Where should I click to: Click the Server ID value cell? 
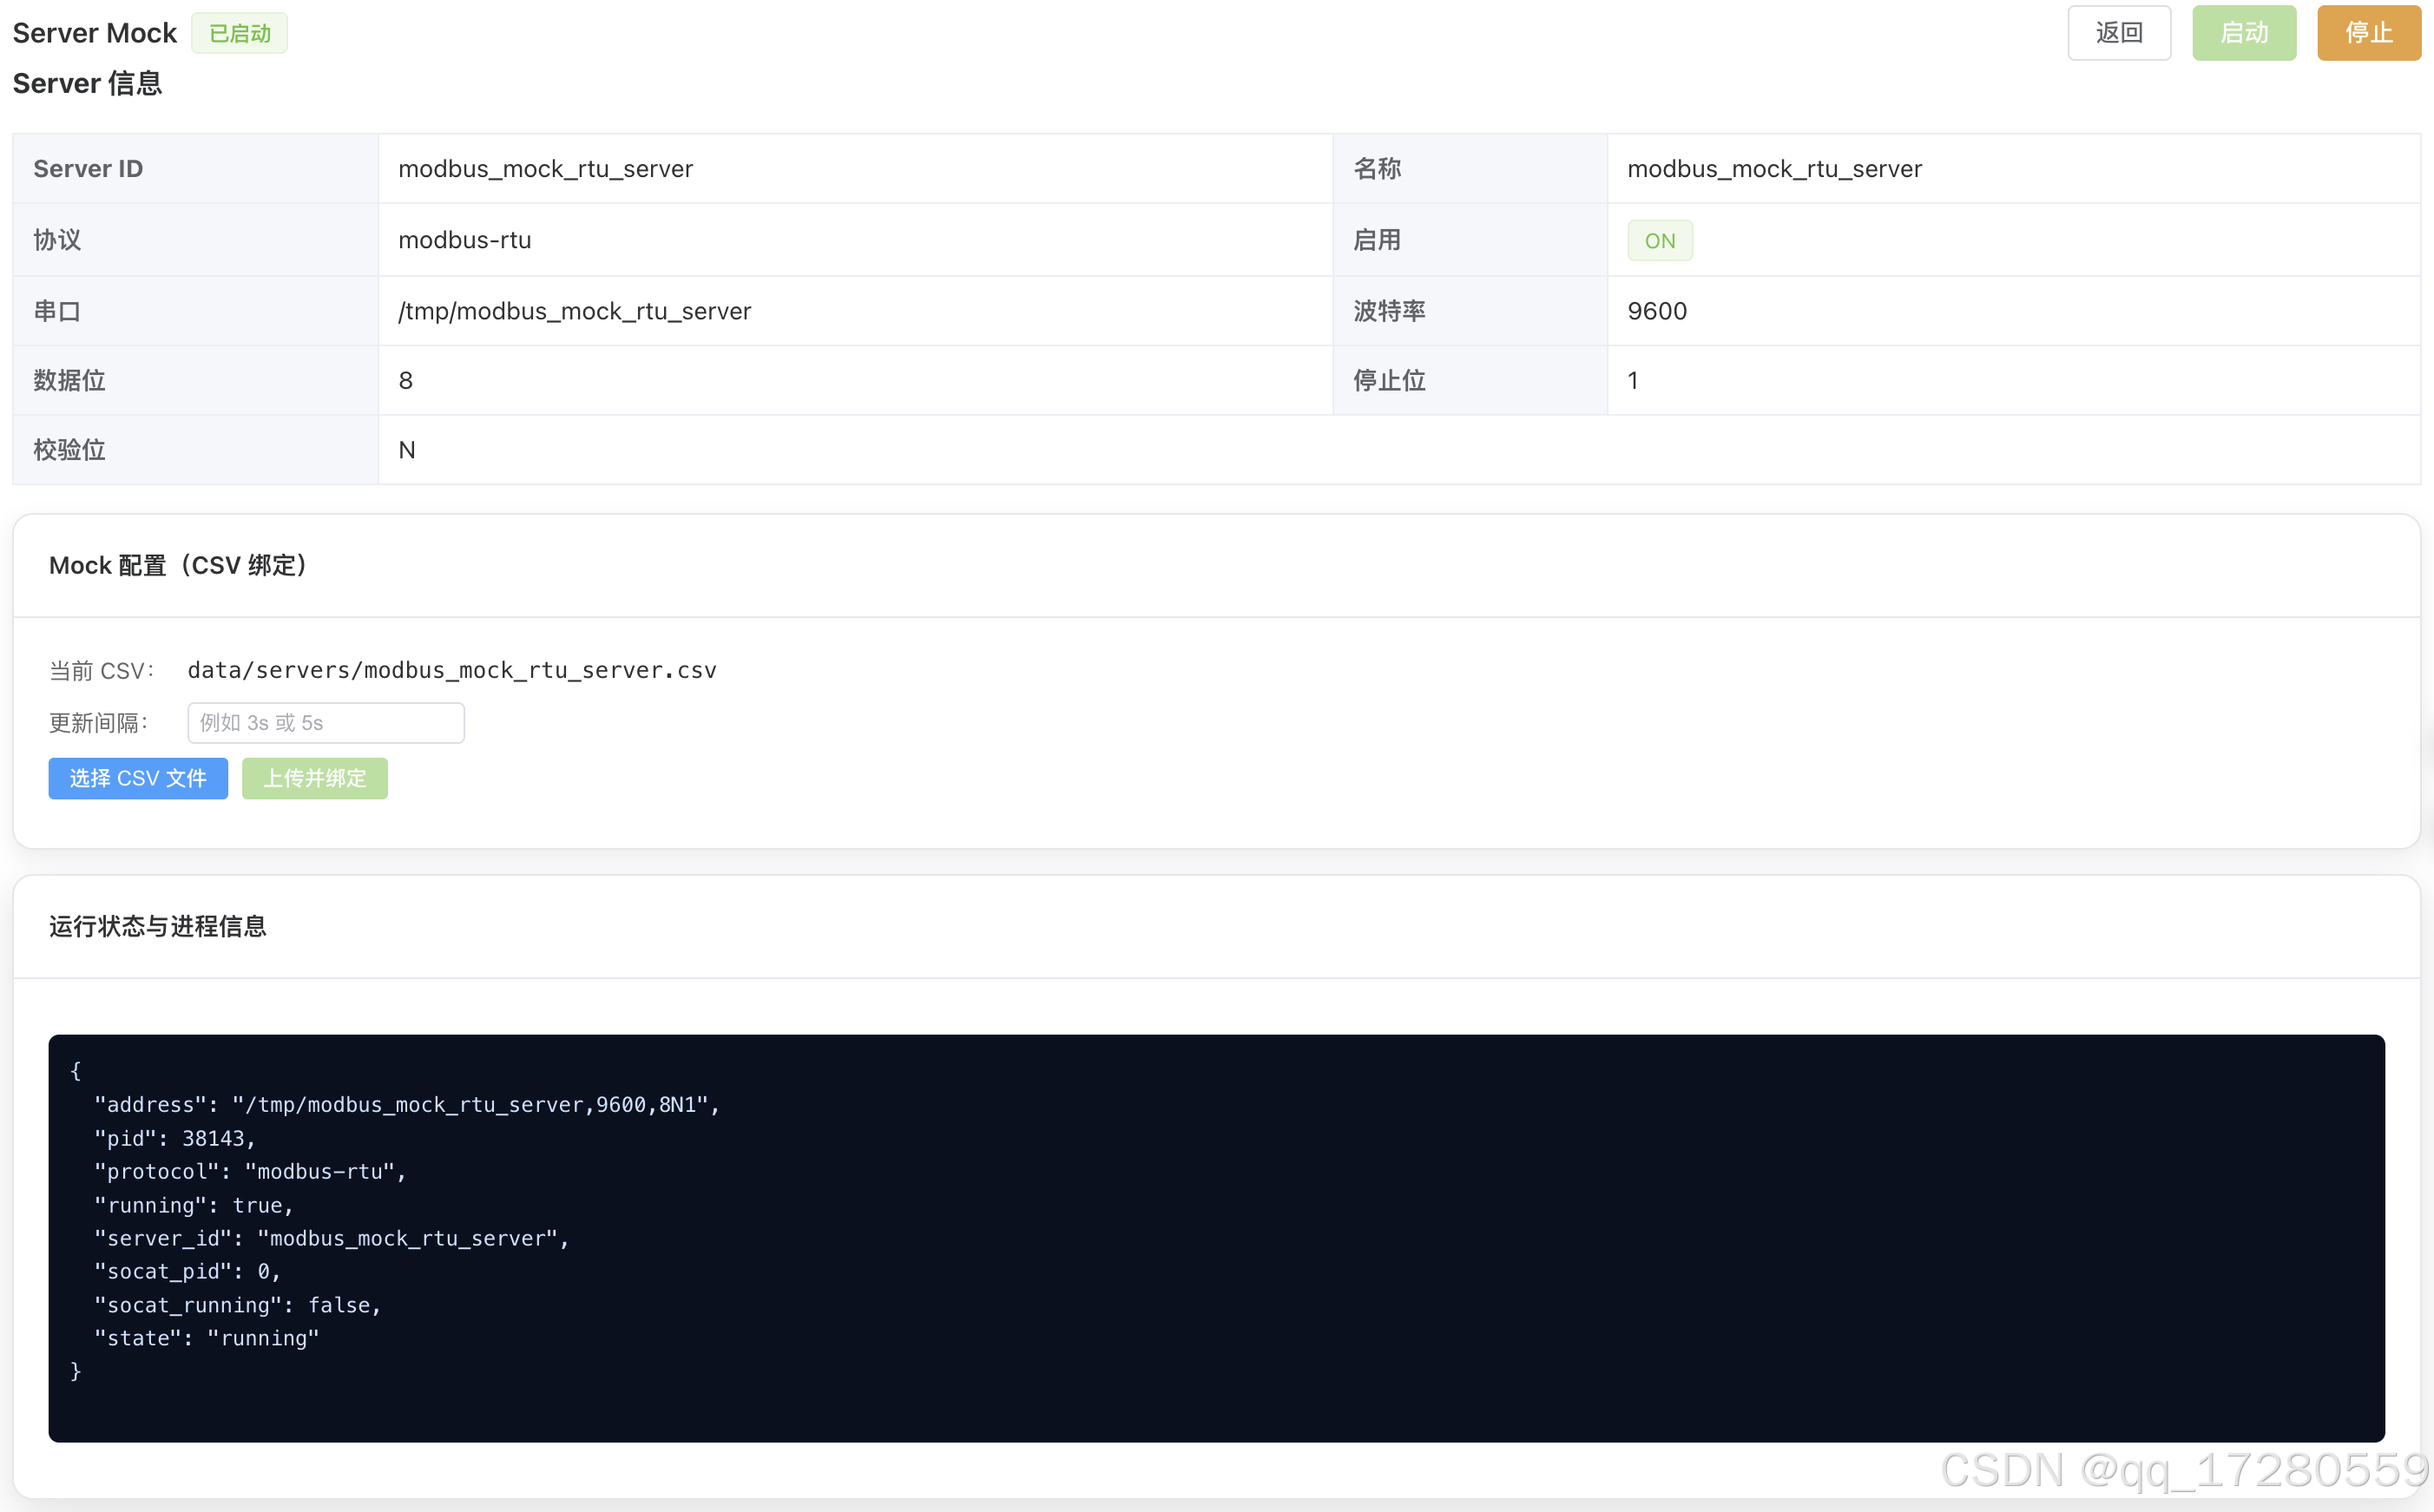click(x=546, y=169)
